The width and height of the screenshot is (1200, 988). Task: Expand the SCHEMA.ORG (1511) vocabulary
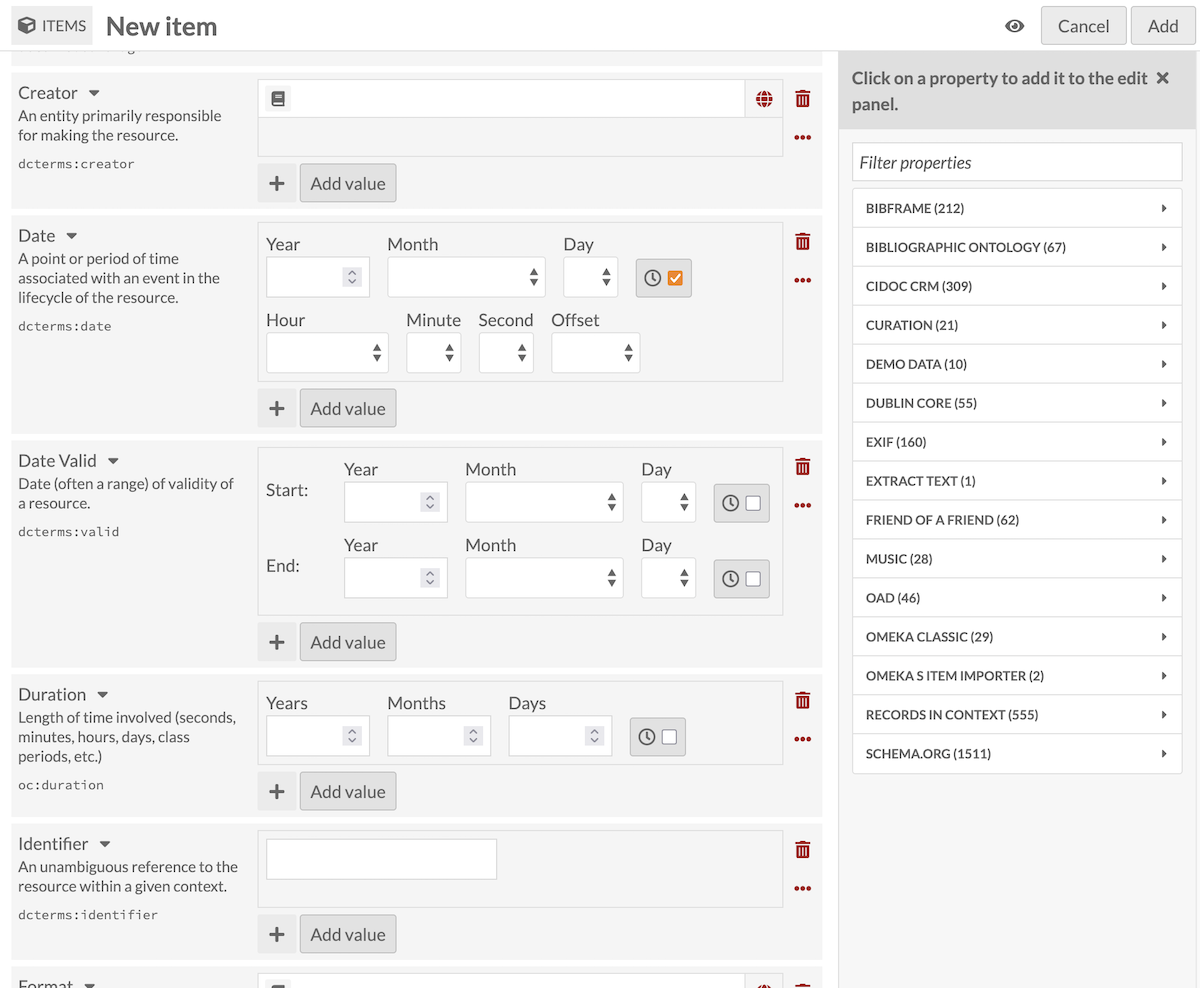click(1017, 754)
